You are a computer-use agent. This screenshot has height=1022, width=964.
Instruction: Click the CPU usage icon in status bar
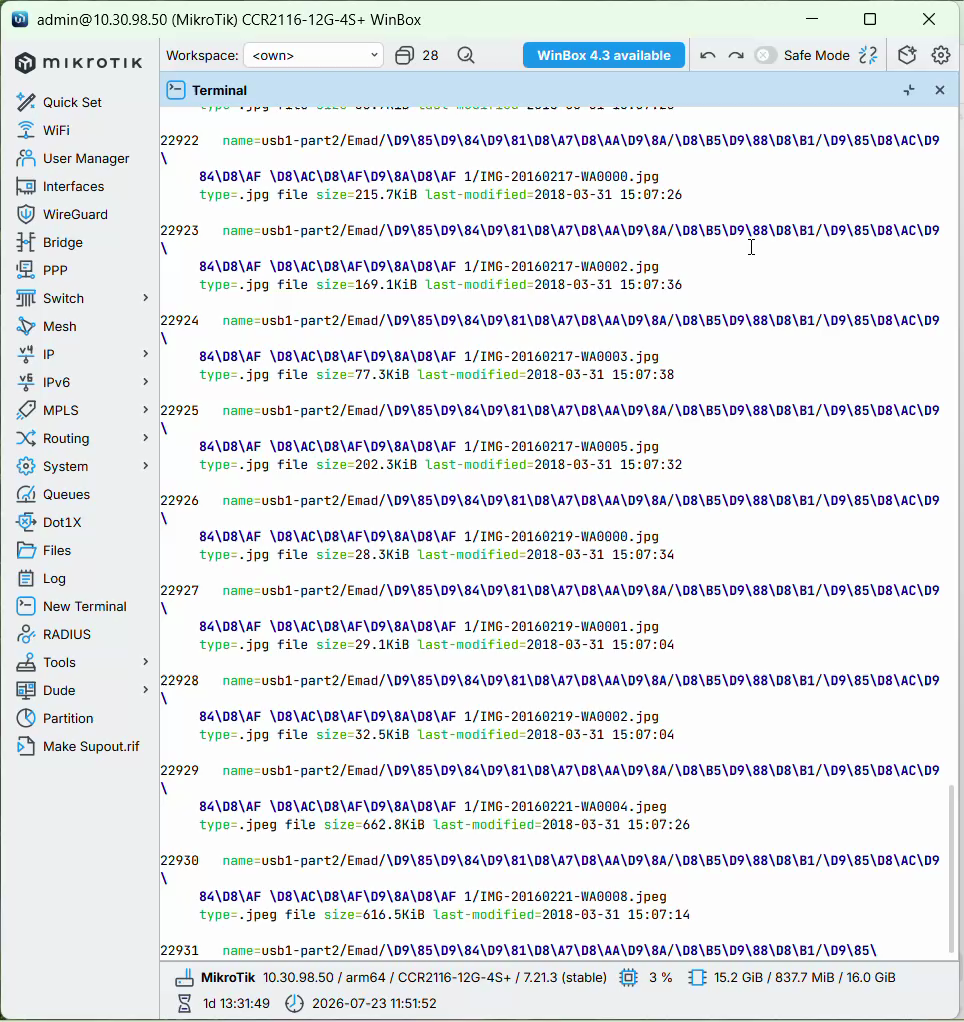pos(628,978)
